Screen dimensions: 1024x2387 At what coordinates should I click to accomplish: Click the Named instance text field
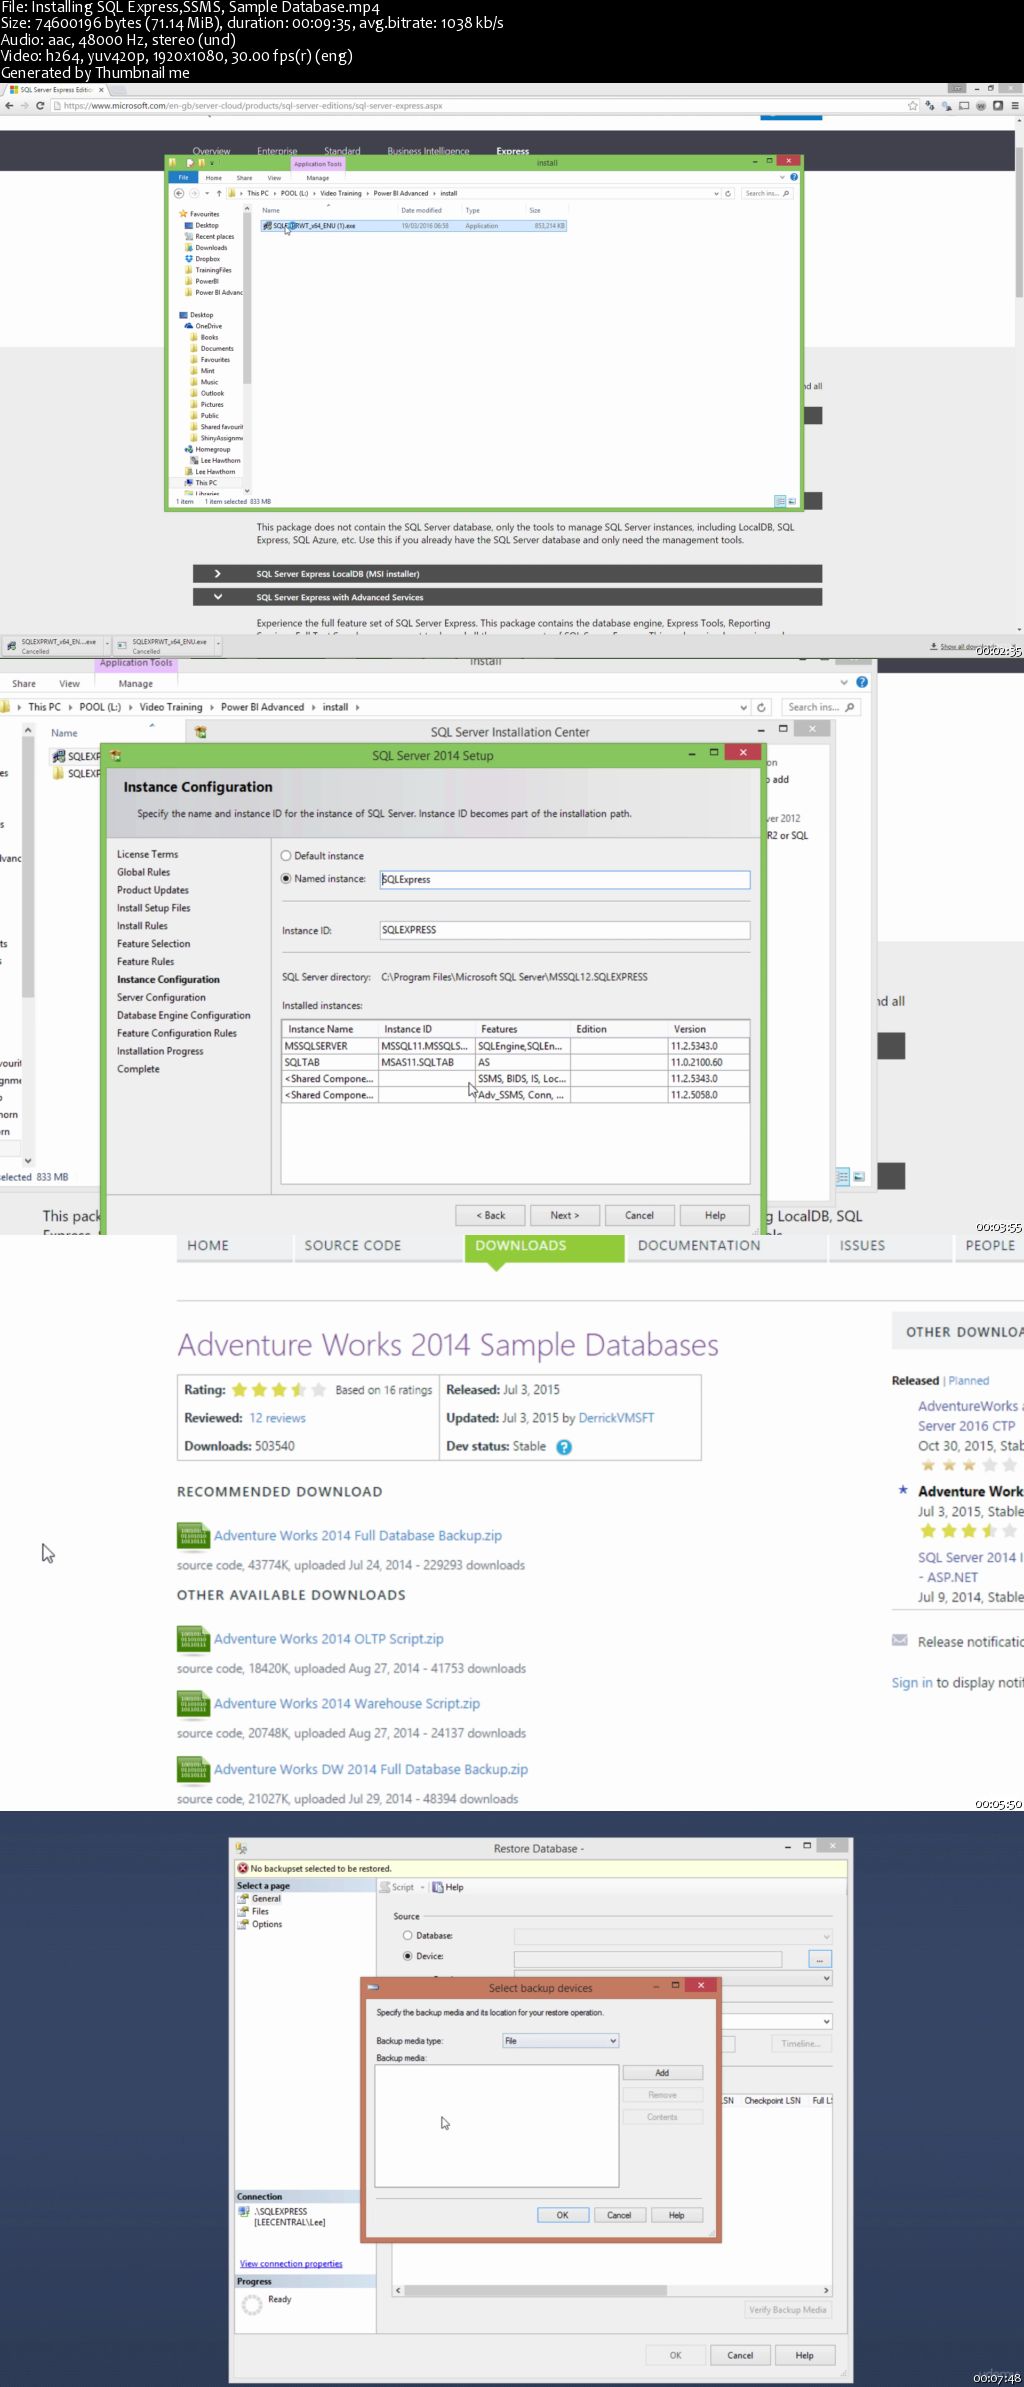tap(564, 880)
